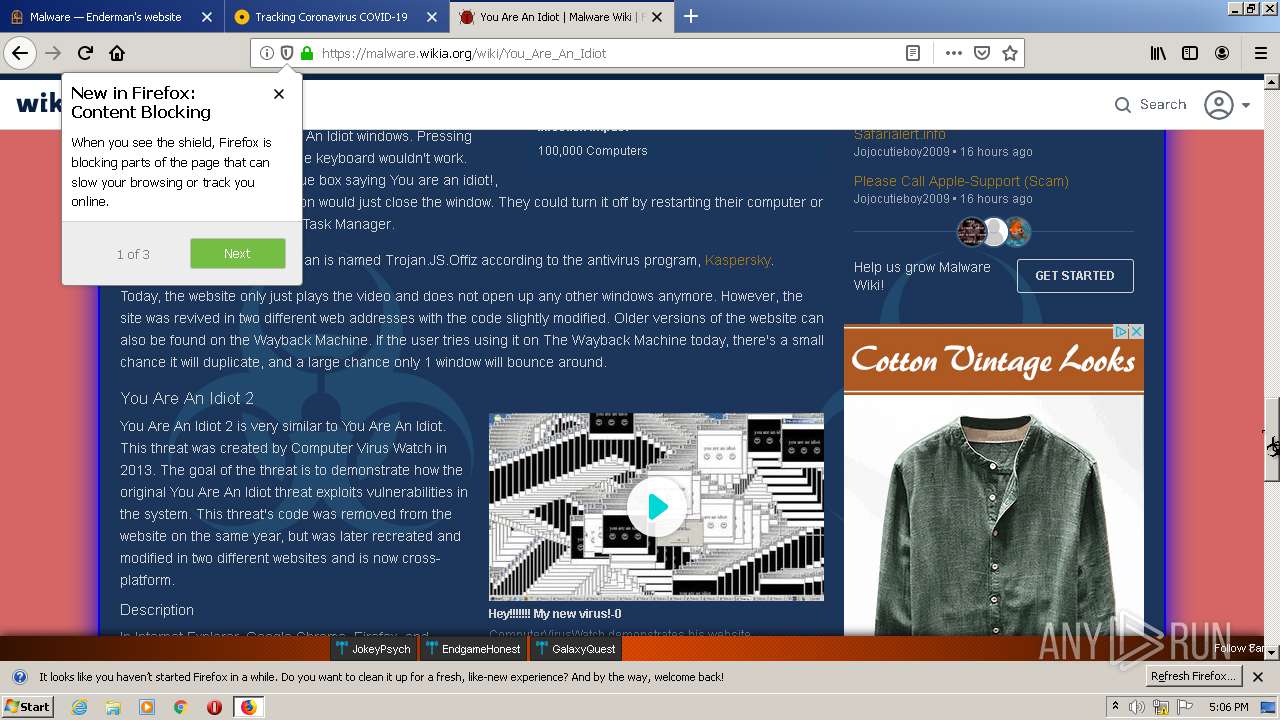Viewport: 1280px width, 720px height.
Task: Open Windows Explorer from the taskbar
Action: click(x=113, y=707)
